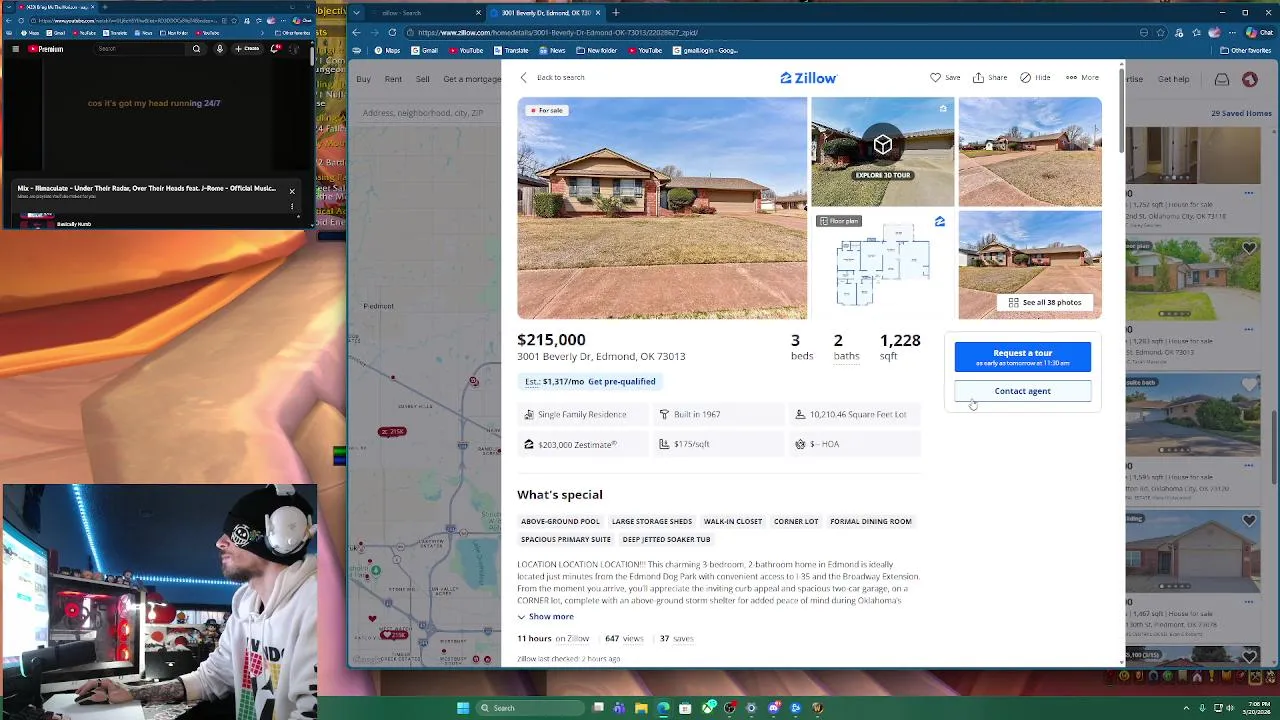Click the Request a tour button
This screenshot has width=1280, height=720.
(1022, 357)
